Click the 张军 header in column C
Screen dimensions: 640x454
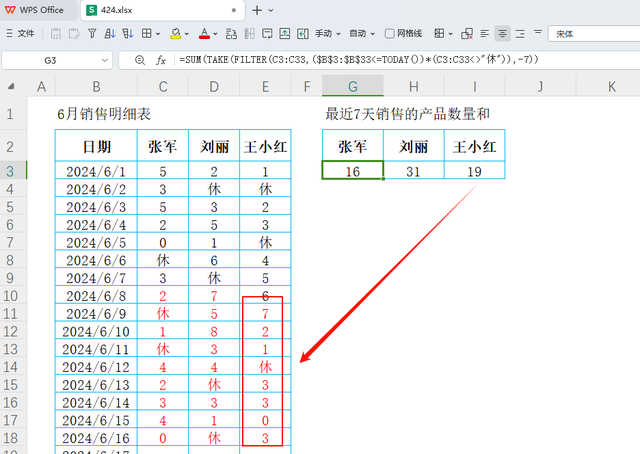click(x=163, y=146)
